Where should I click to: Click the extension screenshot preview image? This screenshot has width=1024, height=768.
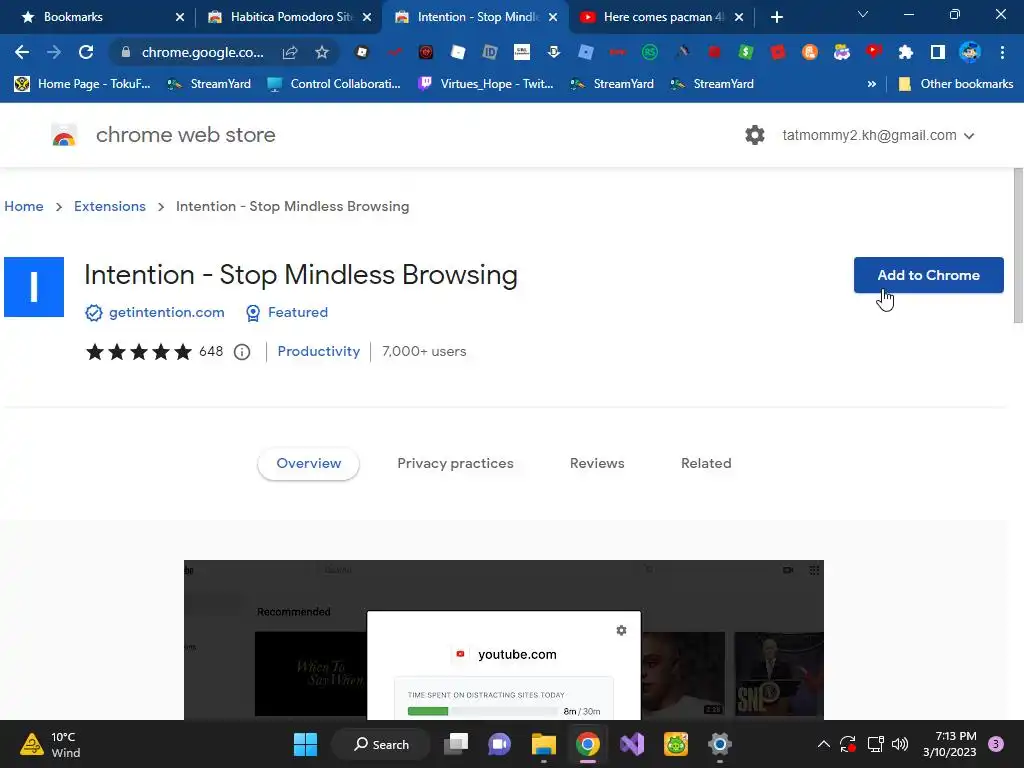pos(504,640)
